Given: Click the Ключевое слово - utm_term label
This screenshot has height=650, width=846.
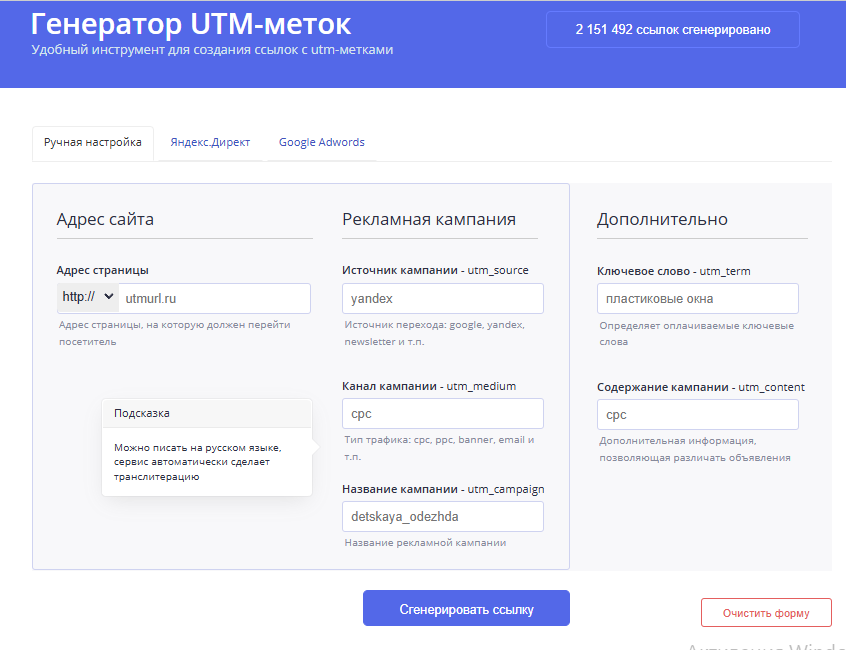Looking at the screenshot, I should coord(673,271).
